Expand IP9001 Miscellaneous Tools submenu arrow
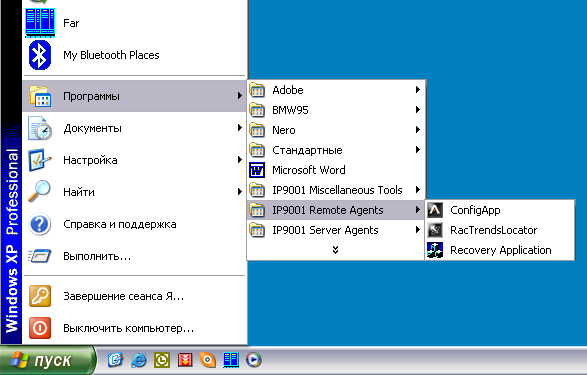 tap(418, 190)
